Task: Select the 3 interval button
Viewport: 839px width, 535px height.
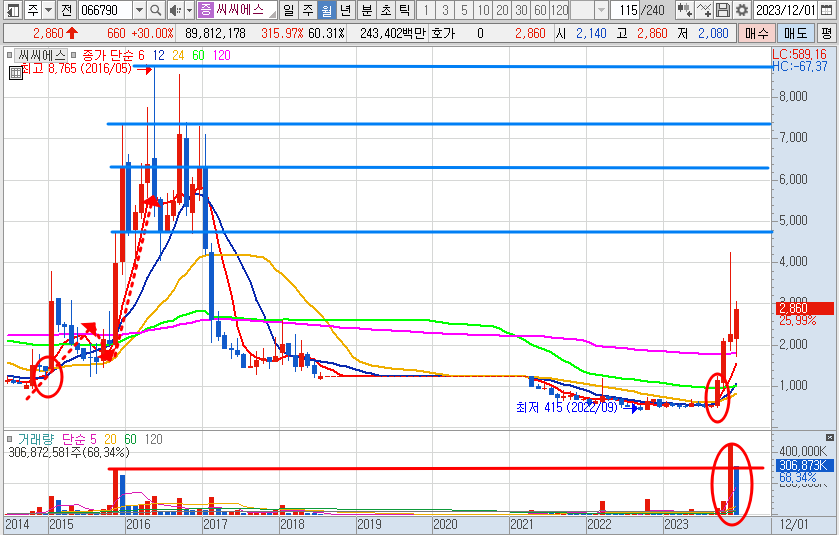Action: click(x=445, y=10)
